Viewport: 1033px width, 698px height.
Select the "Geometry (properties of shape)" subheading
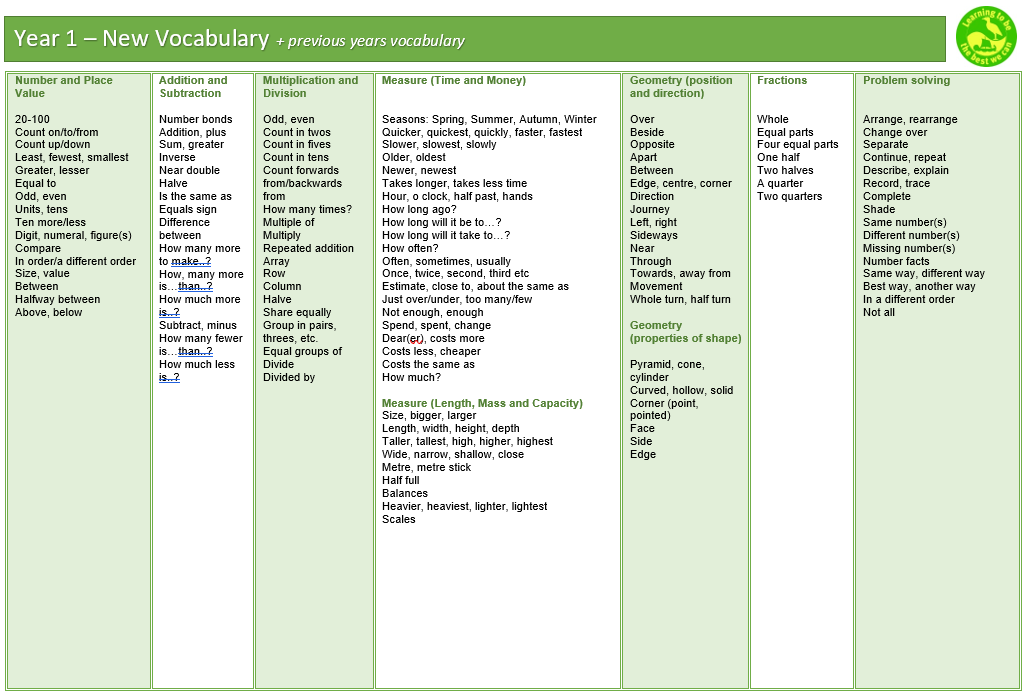point(685,332)
